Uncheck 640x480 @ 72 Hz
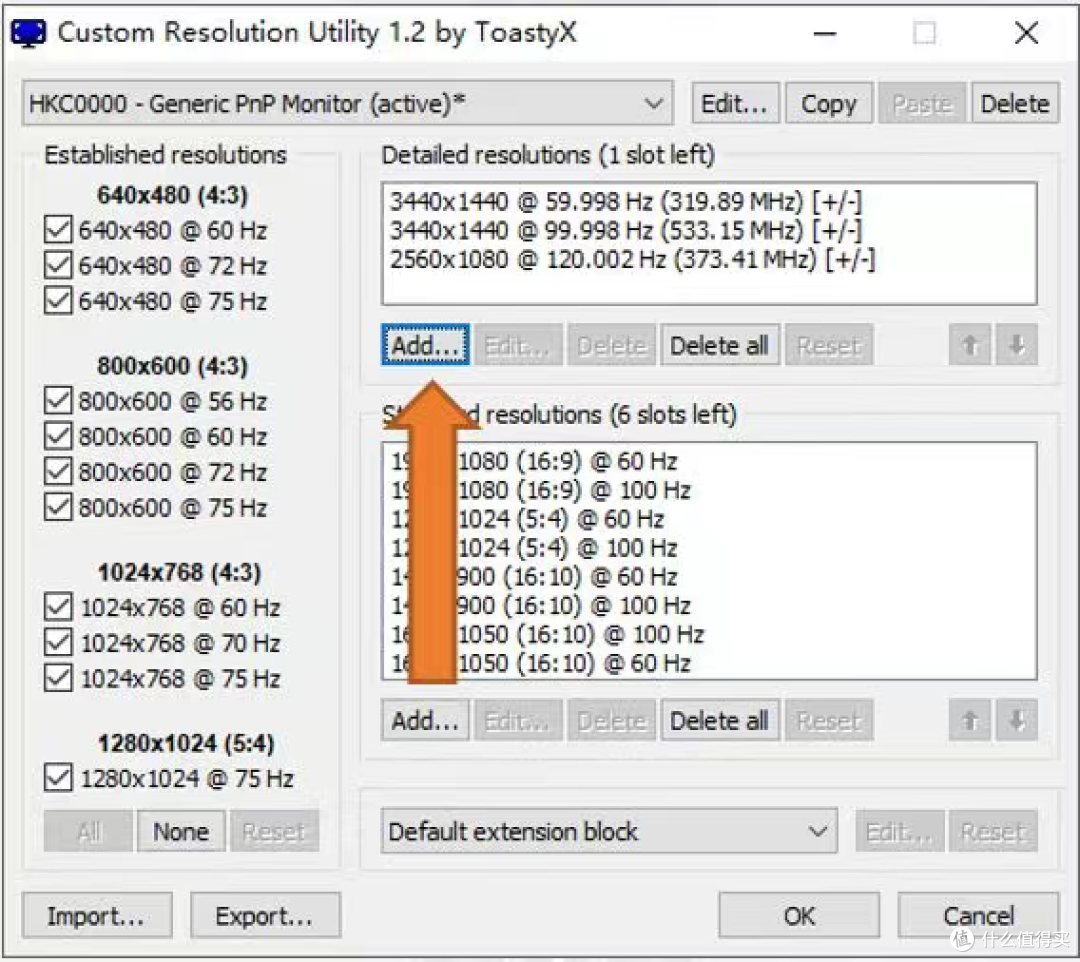1080x962 pixels. 57,265
